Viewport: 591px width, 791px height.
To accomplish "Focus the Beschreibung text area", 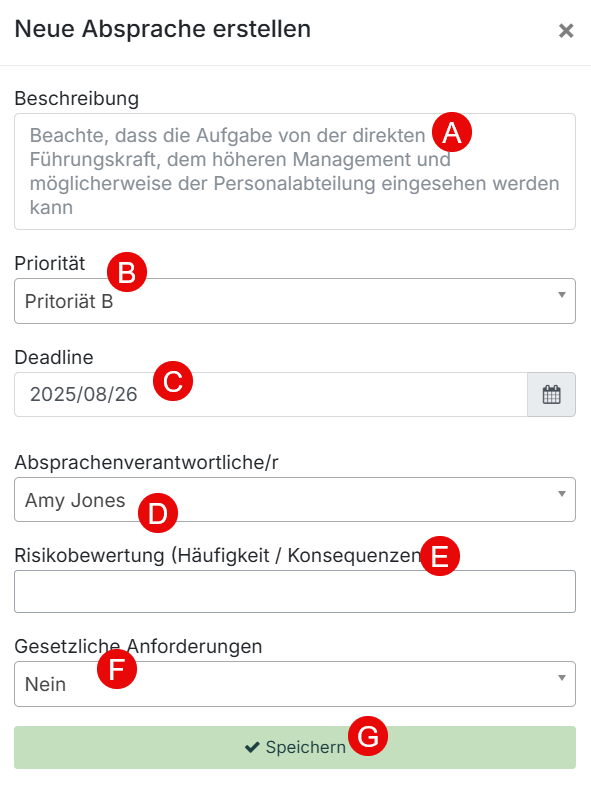I will (295, 172).
